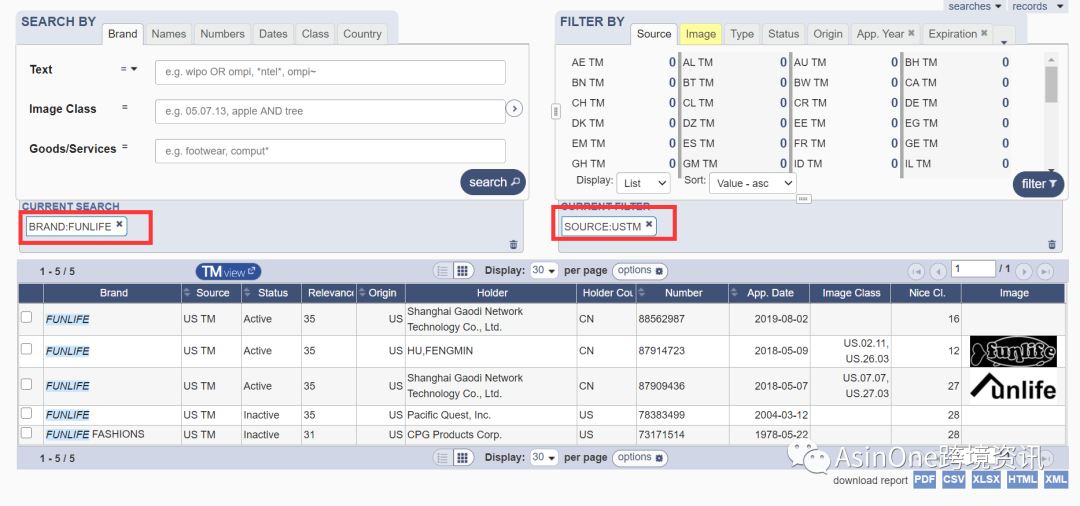Screen dimensions: 1080x506
Task: Remove the BRAND:FUNLIFE search tag
Action: (119, 224)
